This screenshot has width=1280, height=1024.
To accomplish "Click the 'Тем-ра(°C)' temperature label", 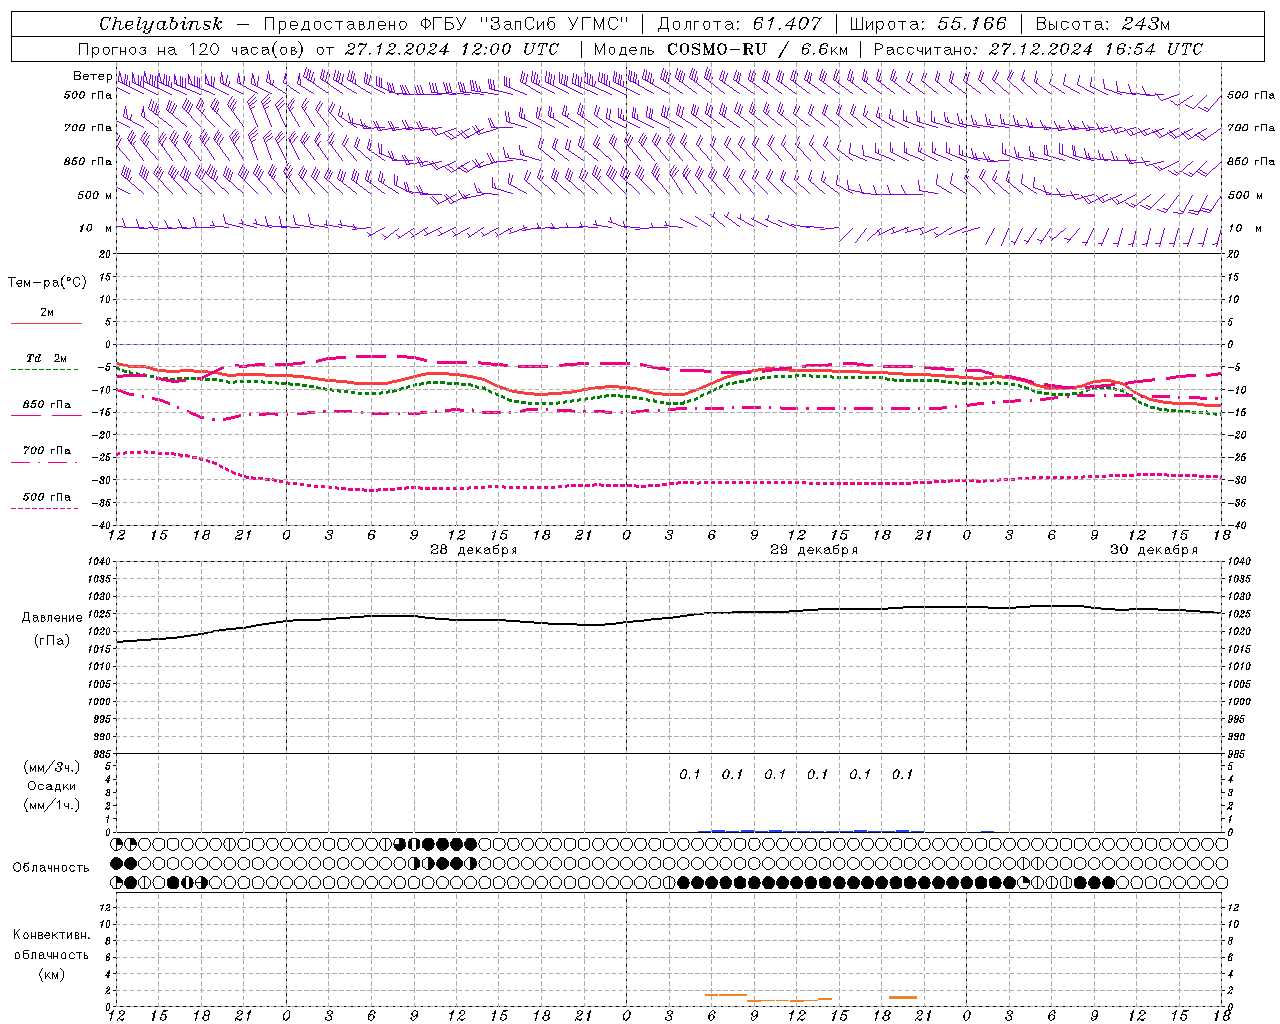I will tap(47, 282).
